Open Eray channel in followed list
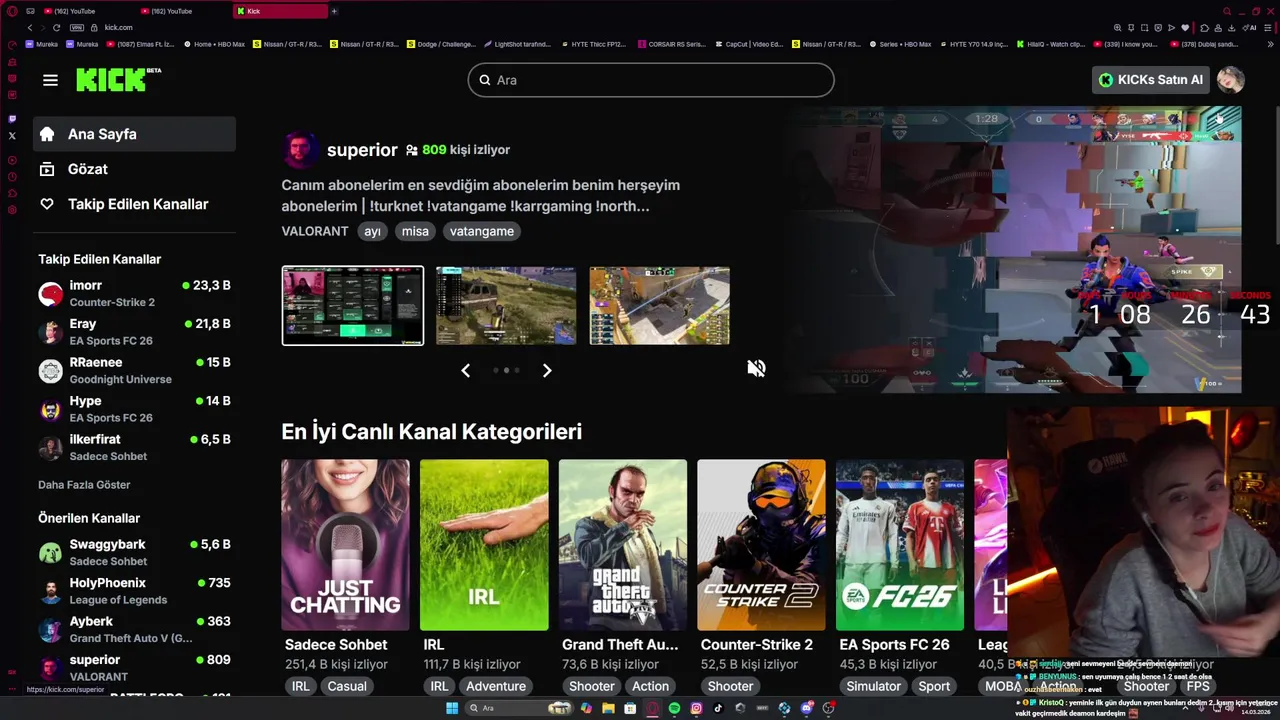The width and height of the screenshot is (1280, 720). (134, 332)
